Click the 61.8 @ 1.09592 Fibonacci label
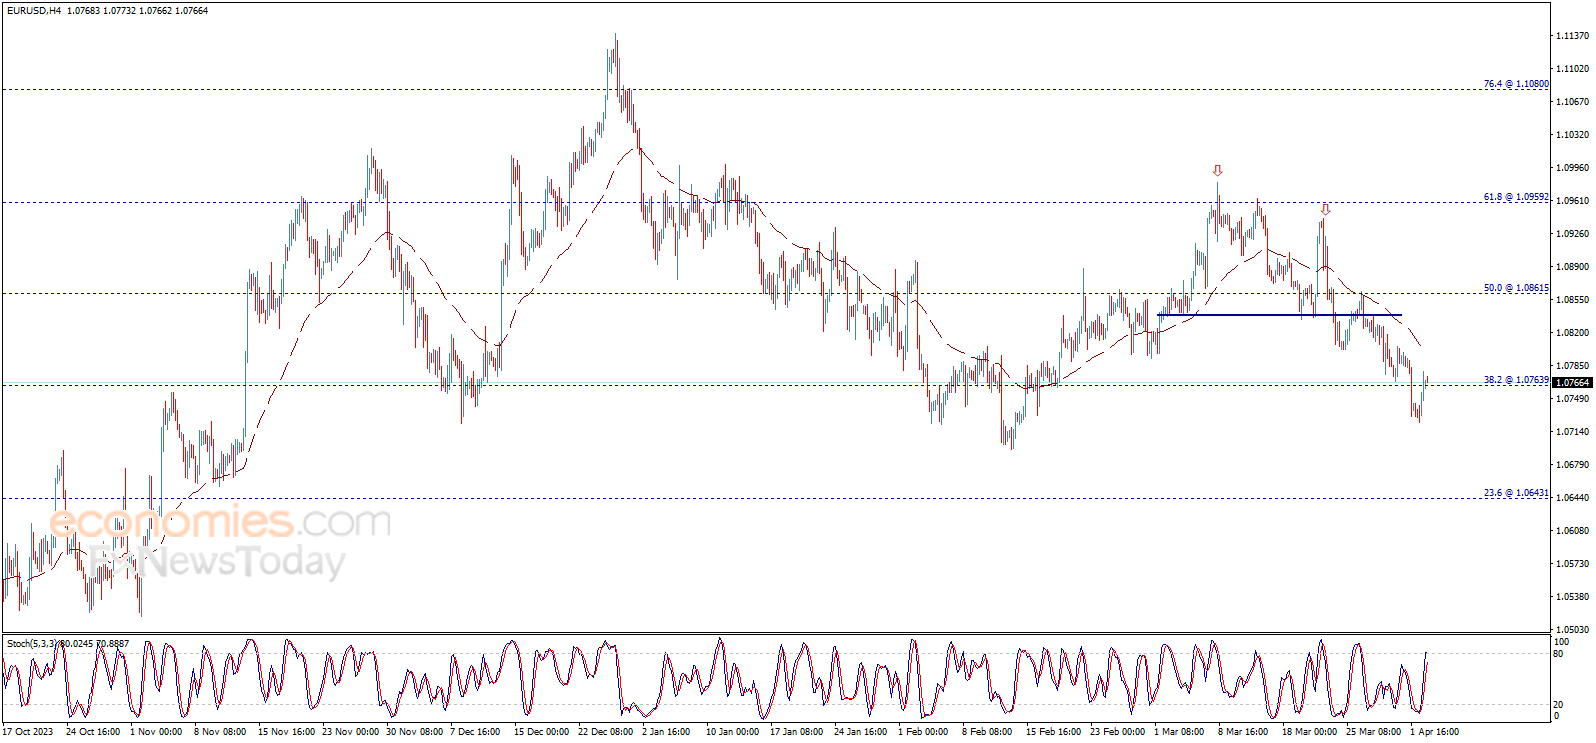Image resolution: width=1596 pixels, height=743 pixels. point(1515,197)
